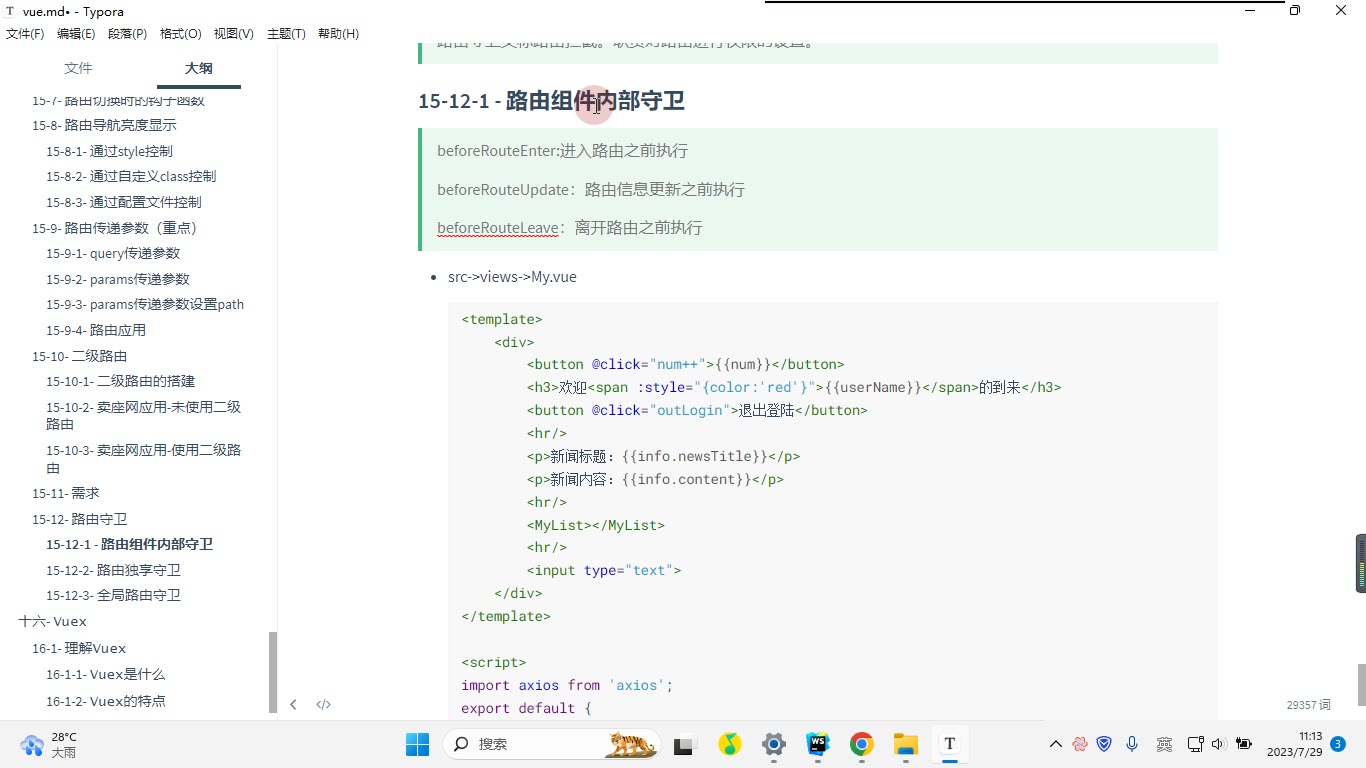Jump to outline item 15-12-3- 全局路由守卫
The image size is (1366, 768).
pyautogui.click(x=113, y=595)
